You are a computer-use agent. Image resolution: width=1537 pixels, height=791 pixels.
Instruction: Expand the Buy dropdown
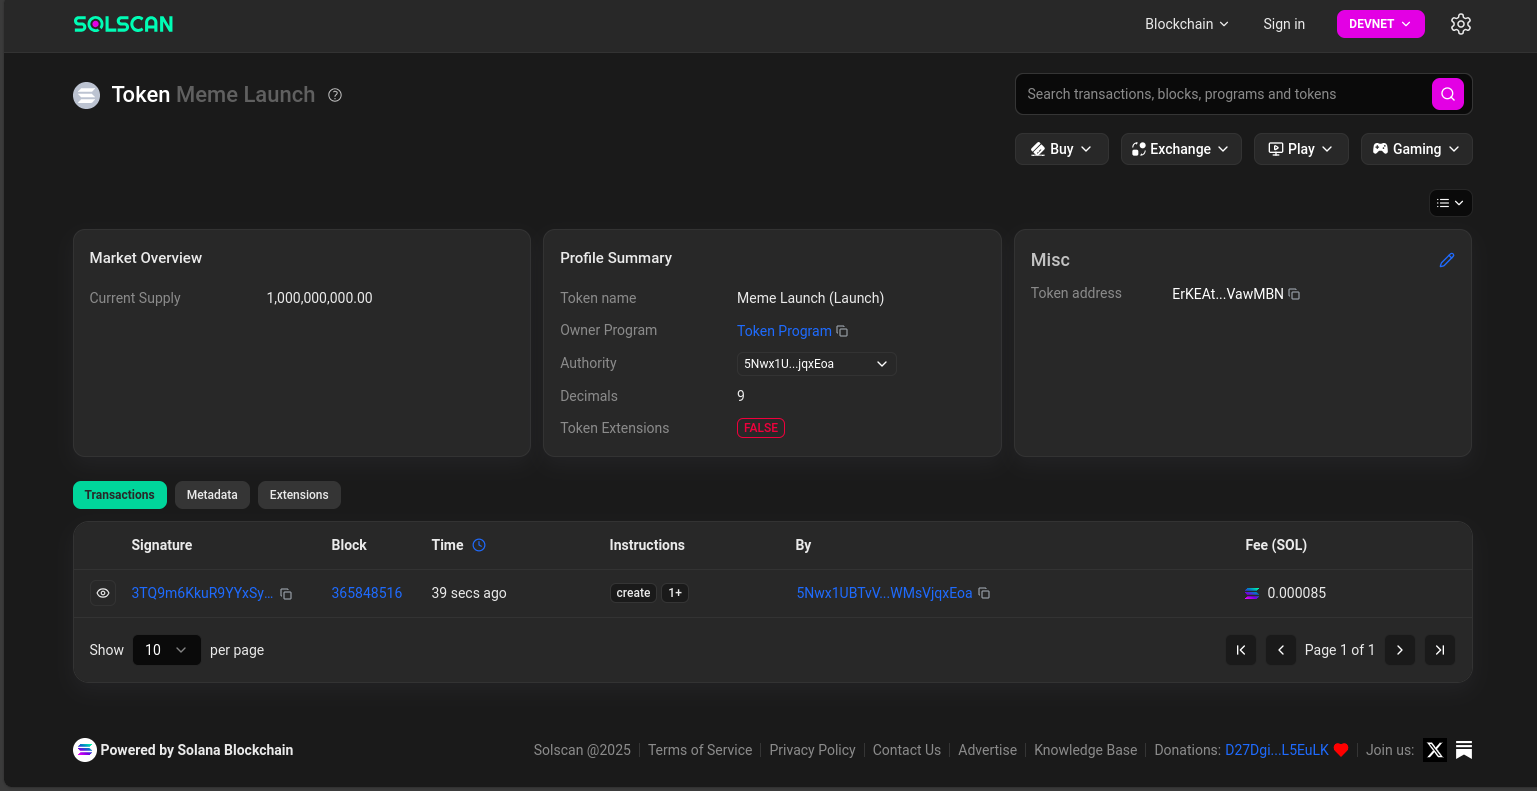1061,149
